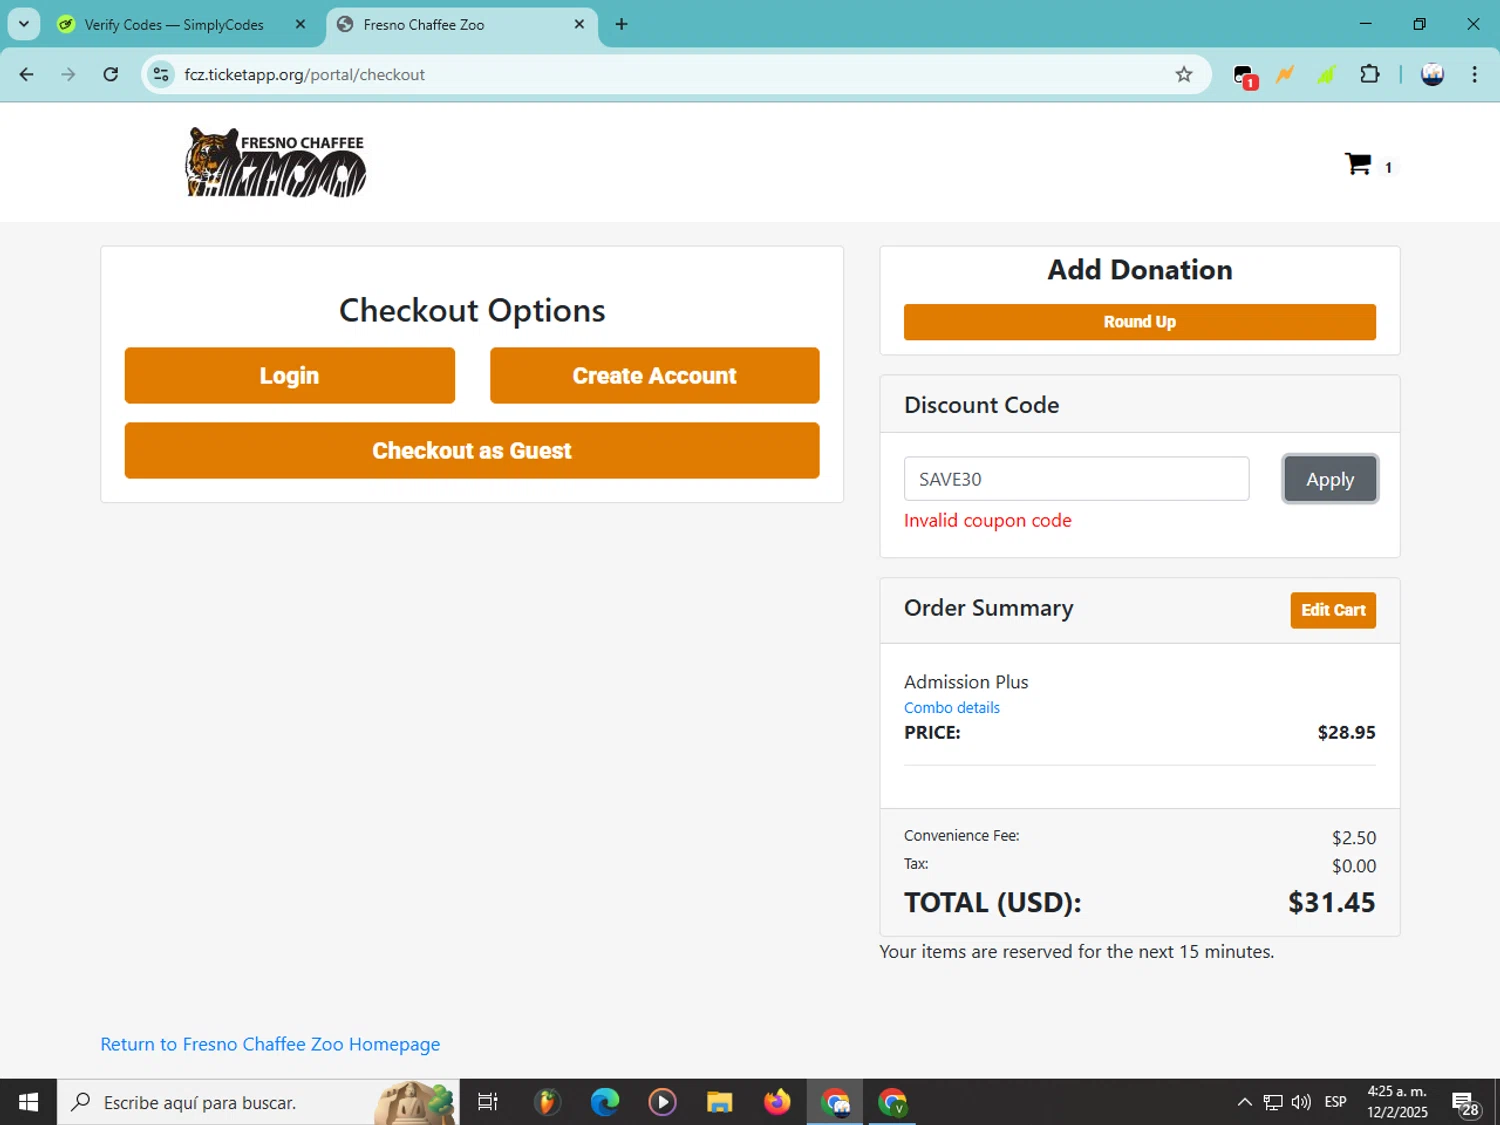Switch to the active Chrome taskbar window
This screenshot has width=1500, height=1125.
pyautogui.click(x=835, y=1102)
